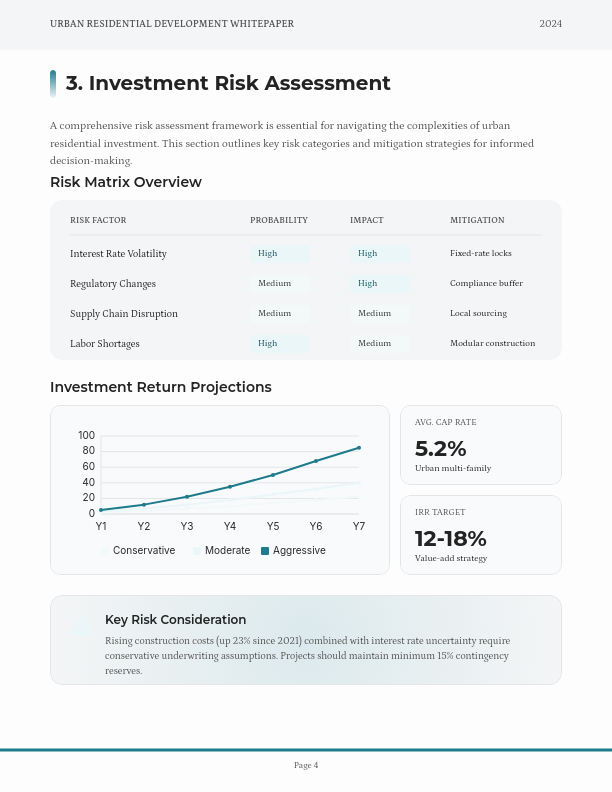Click the Moderate legend color marker
Screen dimensions: 612x792
tap(197, 551)
